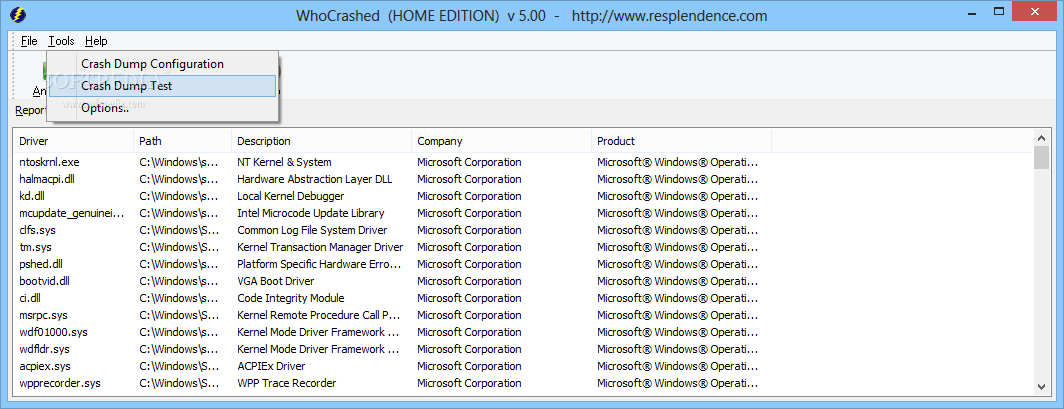The width and height of the screenshot is (1064, 409).
Task: Click 'WPP Trace Recorder' description
Action: tap(286, 383)
